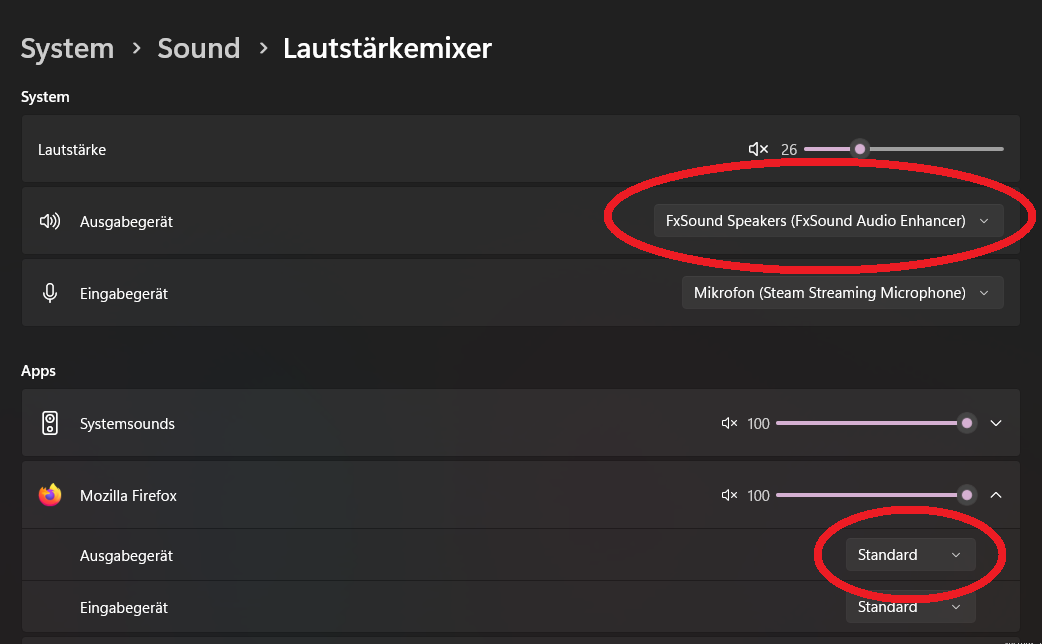Click the Mozilla Firefox app icon

[50, 495]
